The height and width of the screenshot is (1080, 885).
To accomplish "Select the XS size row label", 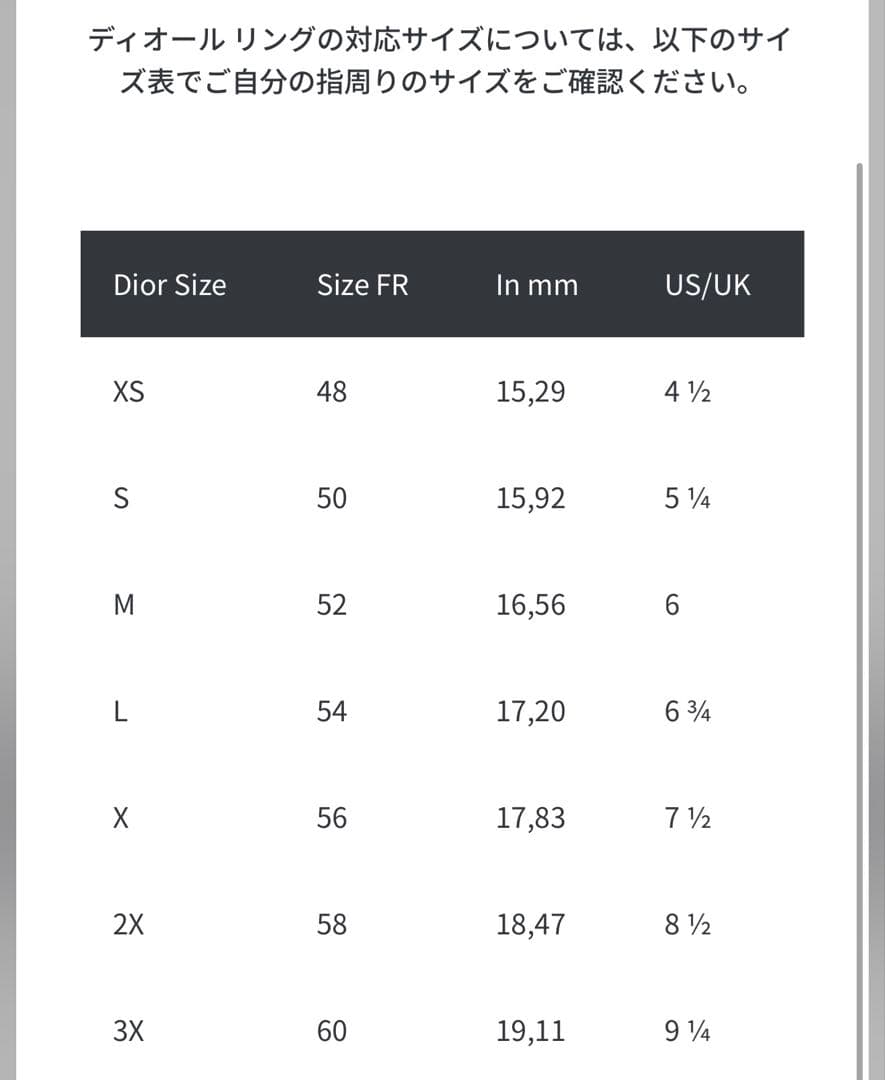I will (129, 392).
